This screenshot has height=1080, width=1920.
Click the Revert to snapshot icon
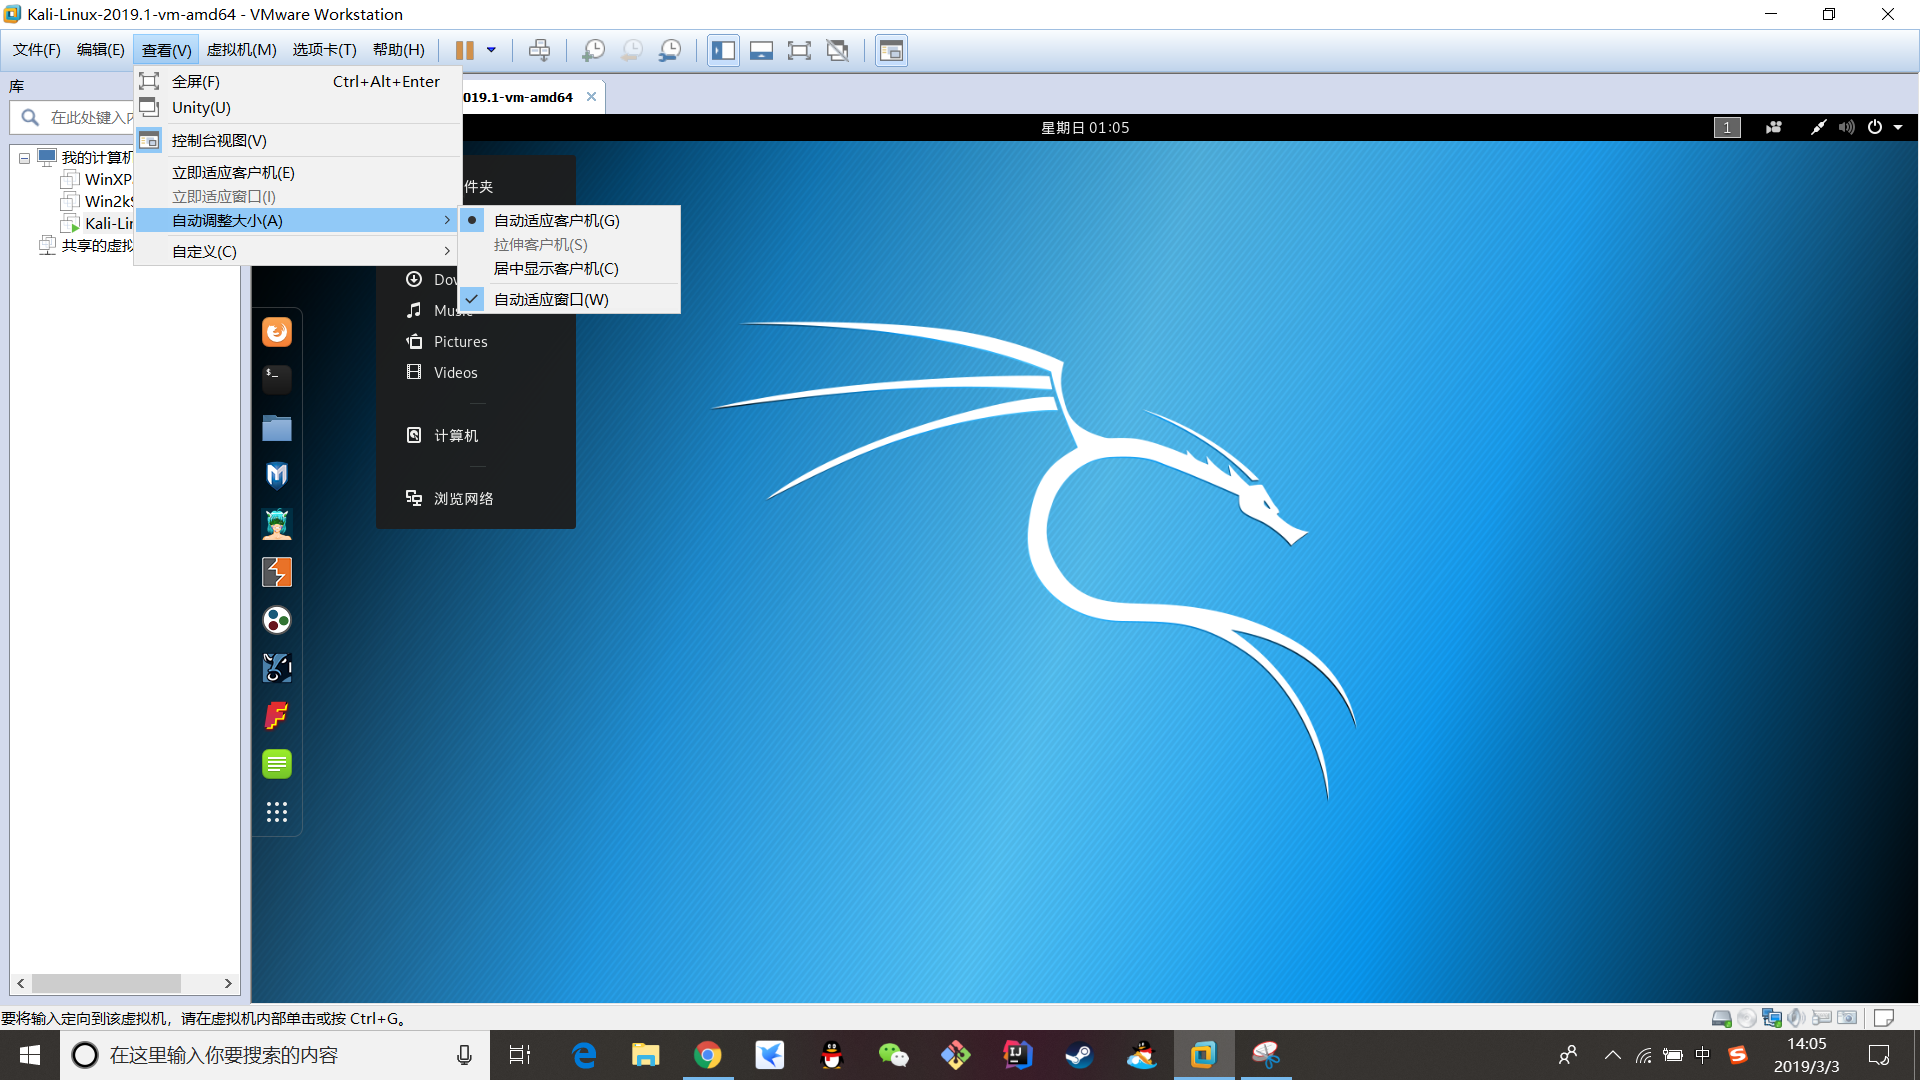tap(632, 50)
